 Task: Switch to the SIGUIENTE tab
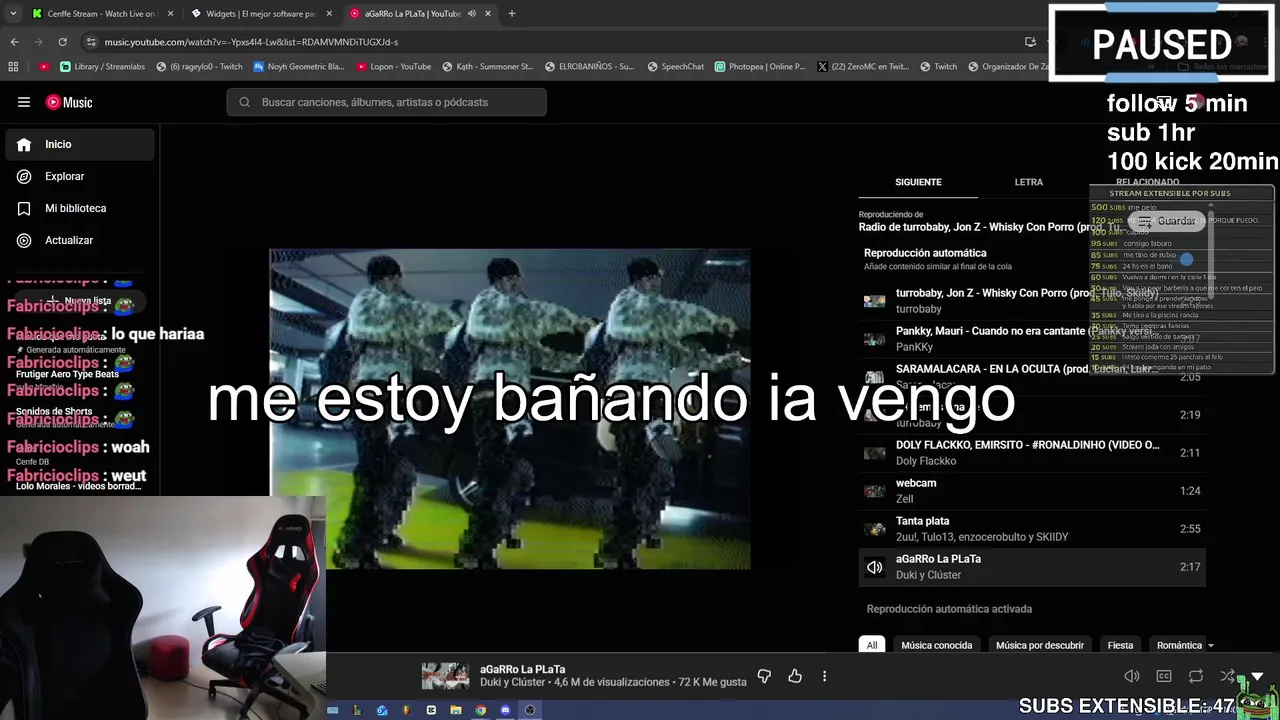click(918, 182)
